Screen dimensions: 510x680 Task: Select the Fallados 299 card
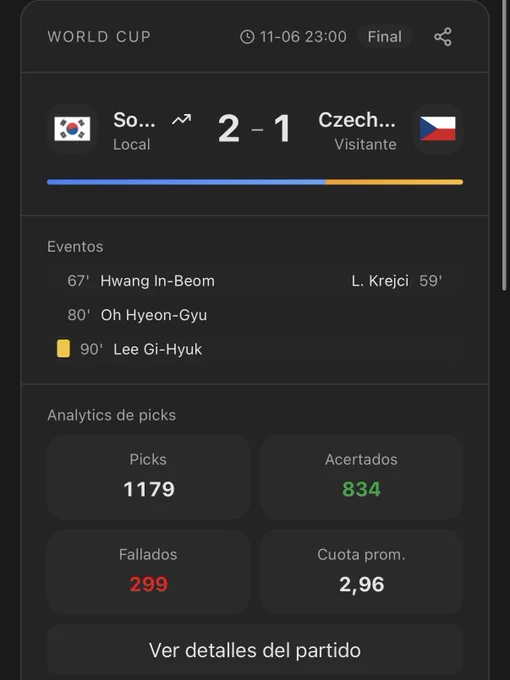(148, 572)
